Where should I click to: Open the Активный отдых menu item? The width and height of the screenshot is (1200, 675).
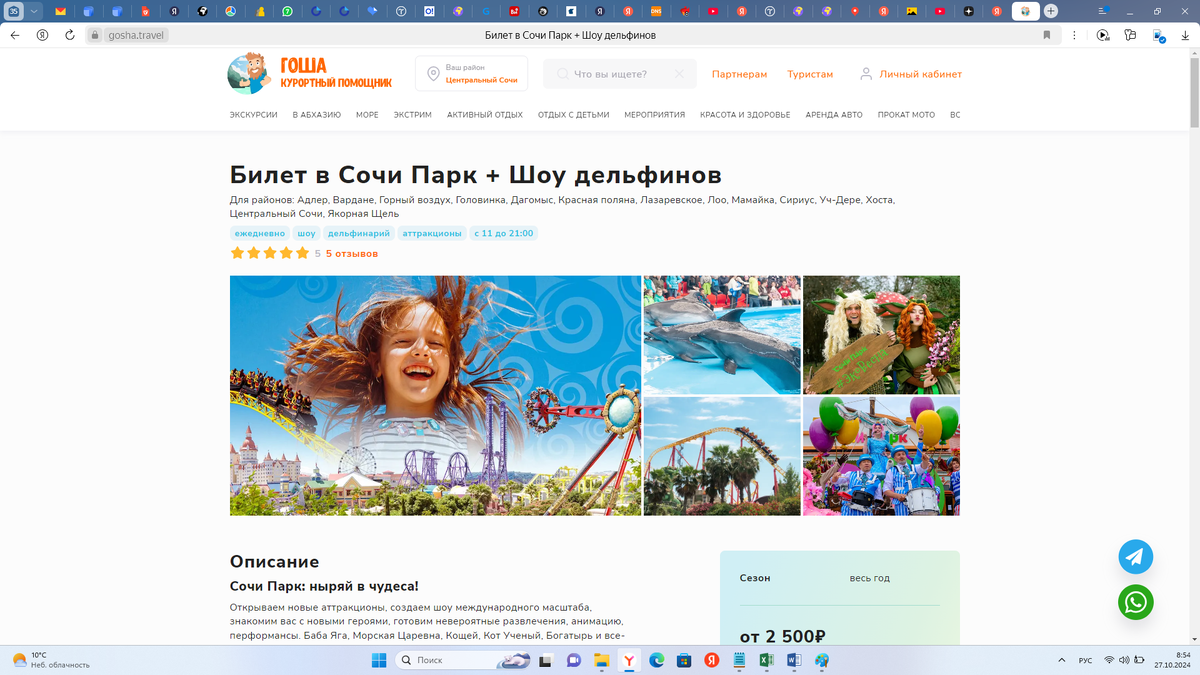click(485, 115)
